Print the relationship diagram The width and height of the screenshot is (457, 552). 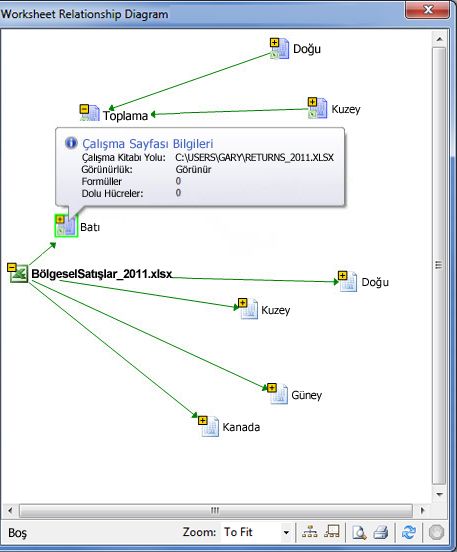[x=380, y=532]
